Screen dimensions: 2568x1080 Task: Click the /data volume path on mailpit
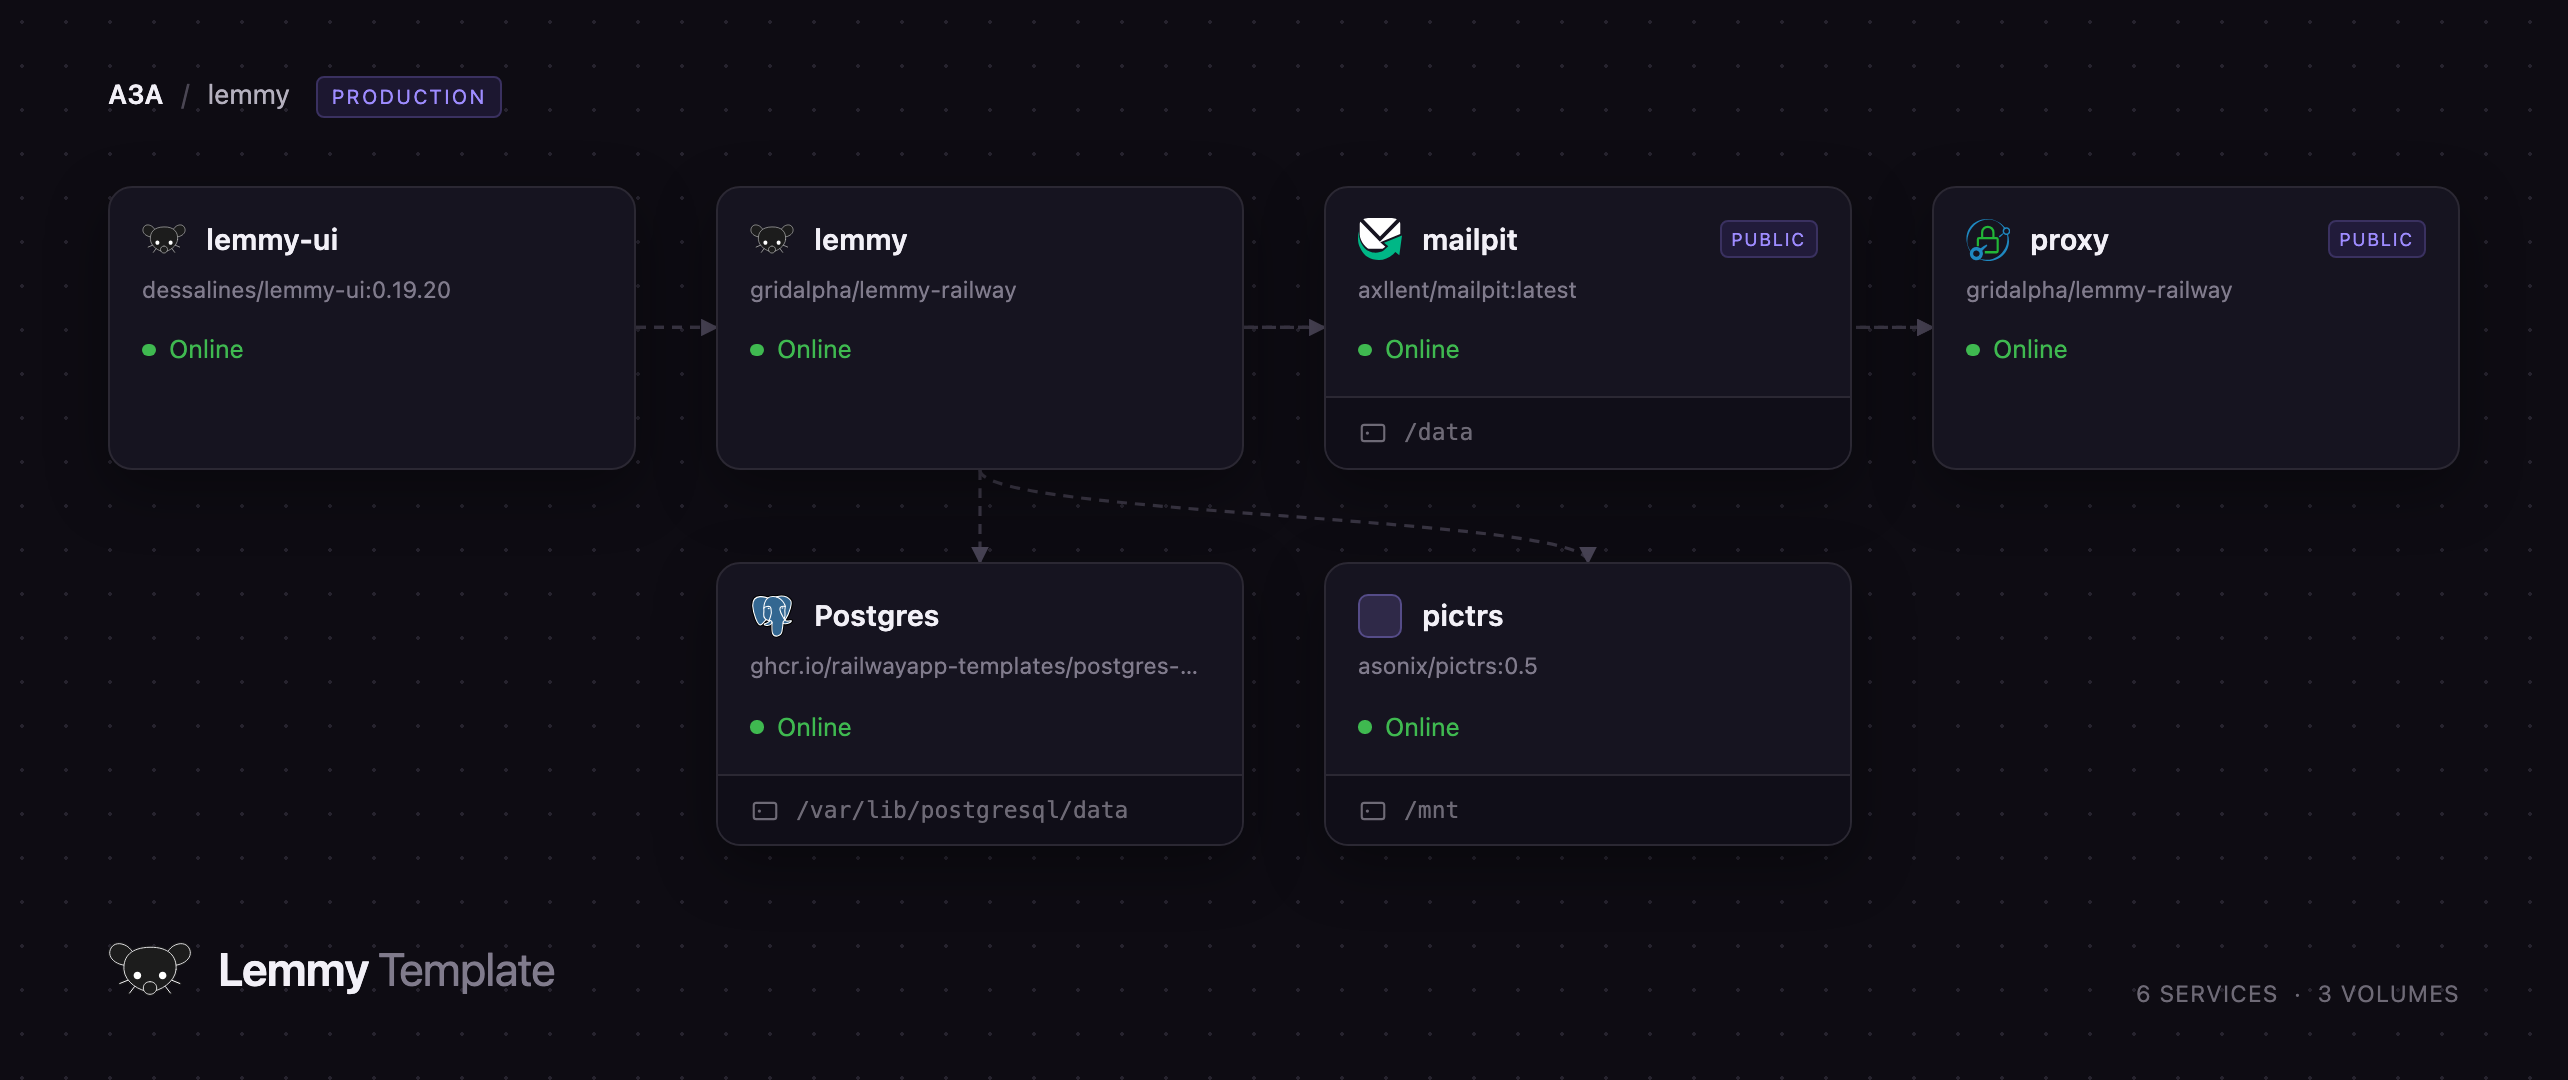coord(1438,433)
